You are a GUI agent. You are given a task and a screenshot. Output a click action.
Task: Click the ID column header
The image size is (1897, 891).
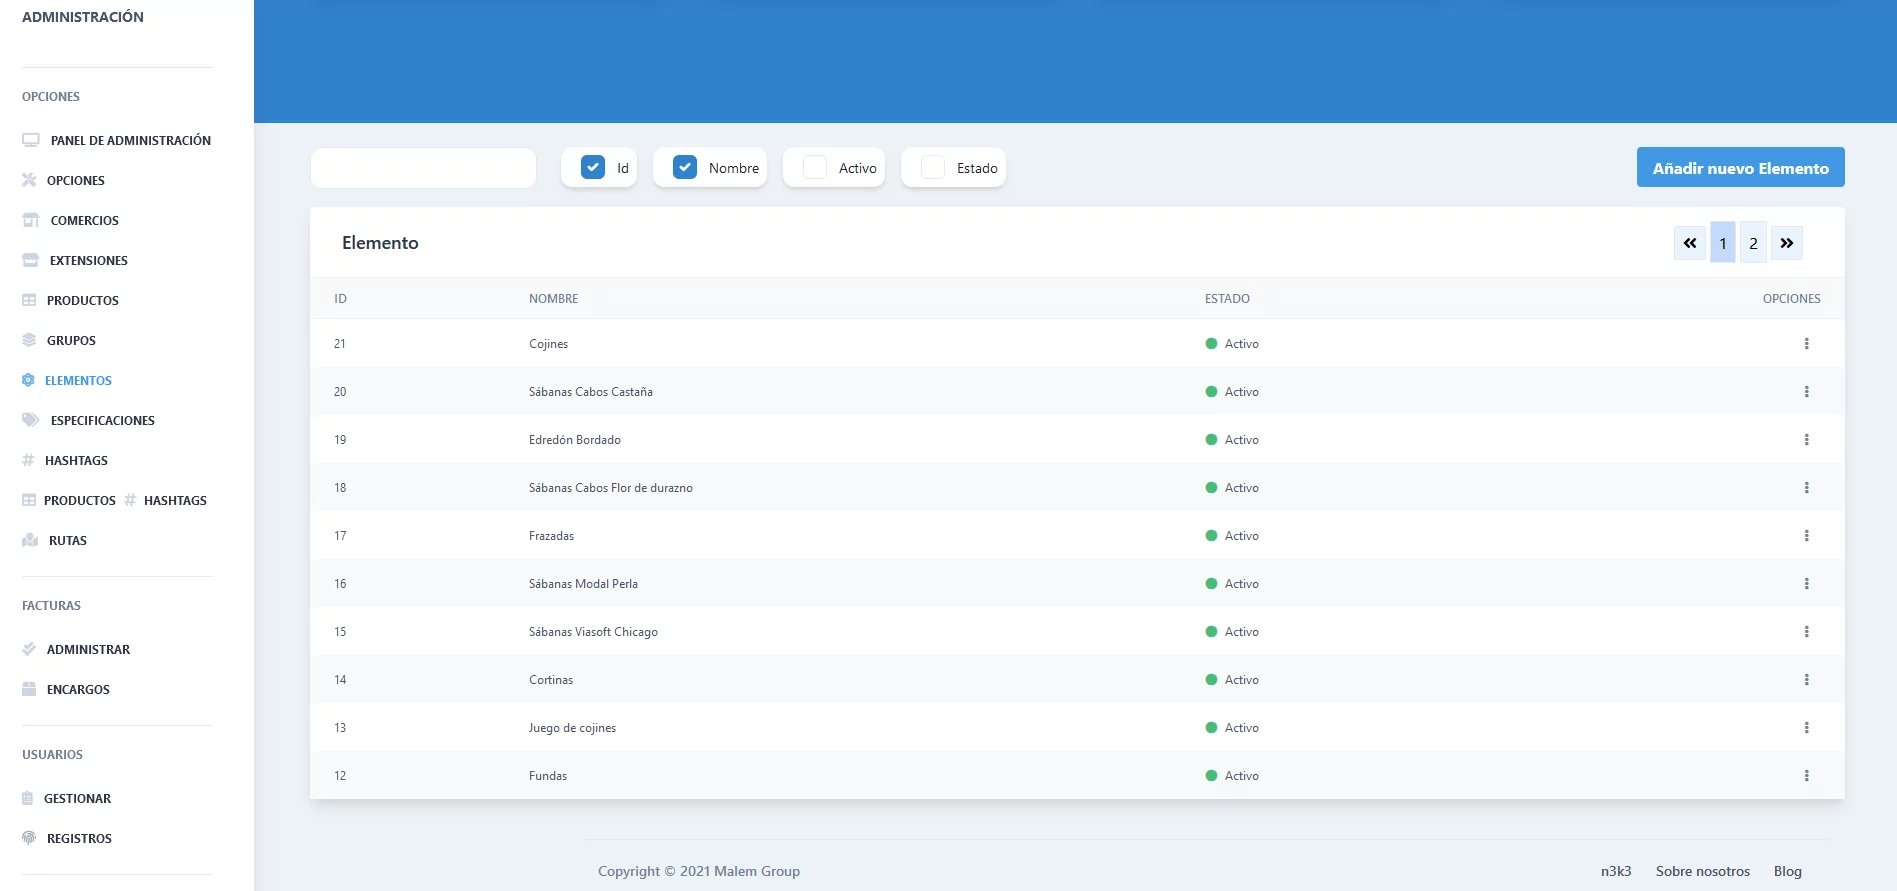pyautogui.click(x=340, y=299)
